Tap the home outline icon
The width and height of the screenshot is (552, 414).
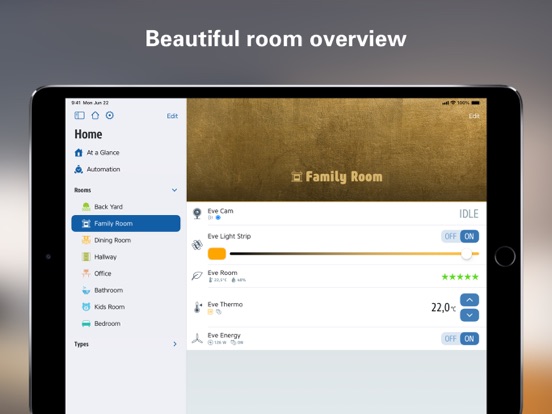95,115
